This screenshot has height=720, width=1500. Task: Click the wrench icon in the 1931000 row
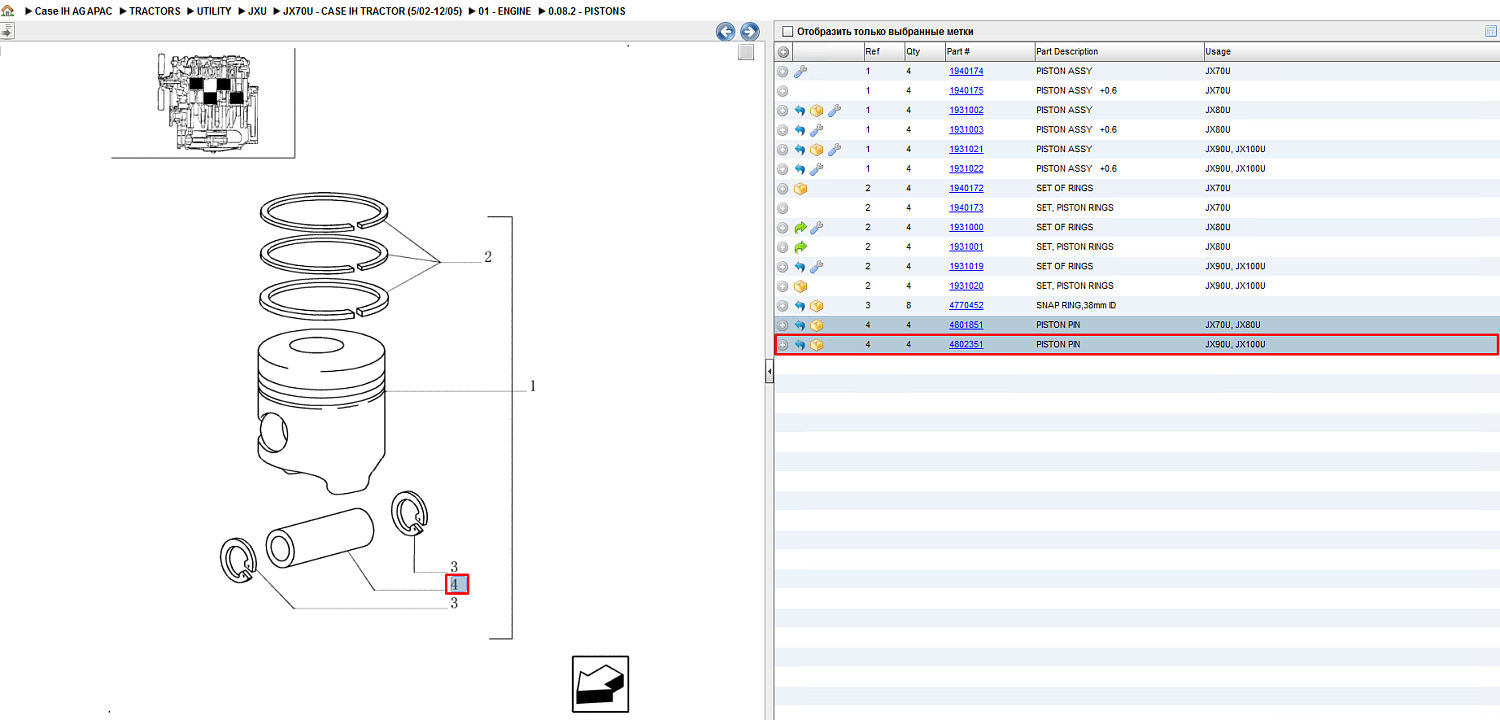click(817, 228)
